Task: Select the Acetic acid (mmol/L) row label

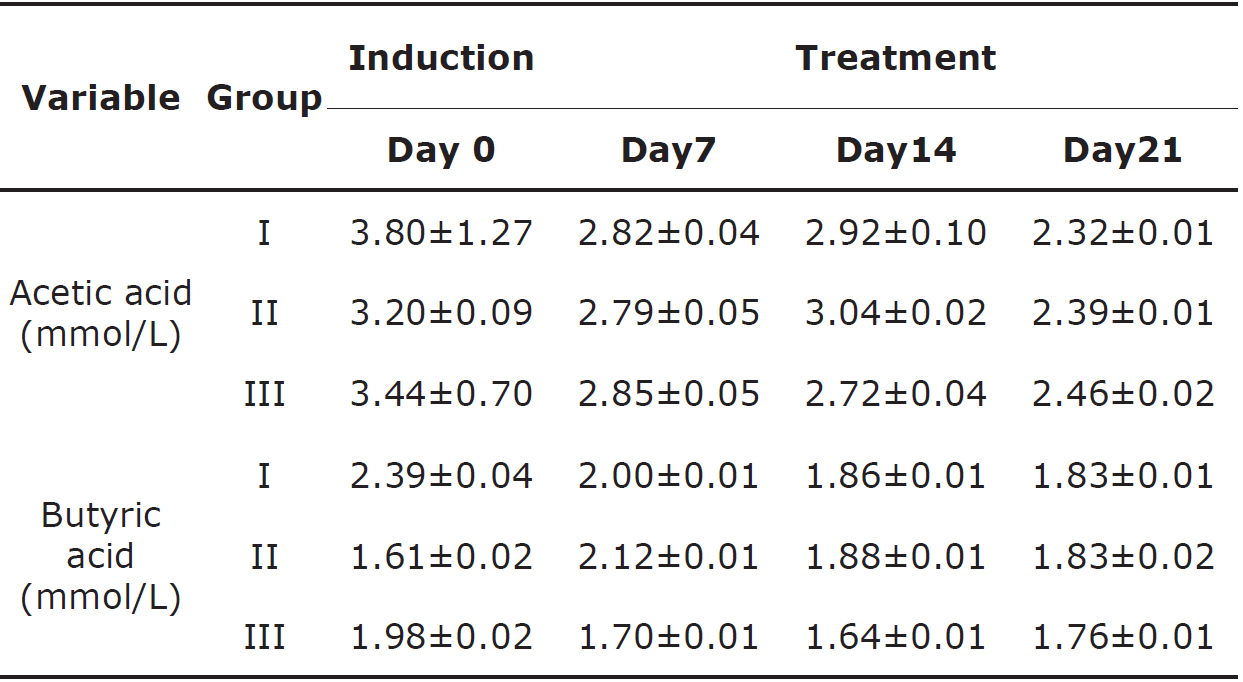Action: (x=101, y=314)
